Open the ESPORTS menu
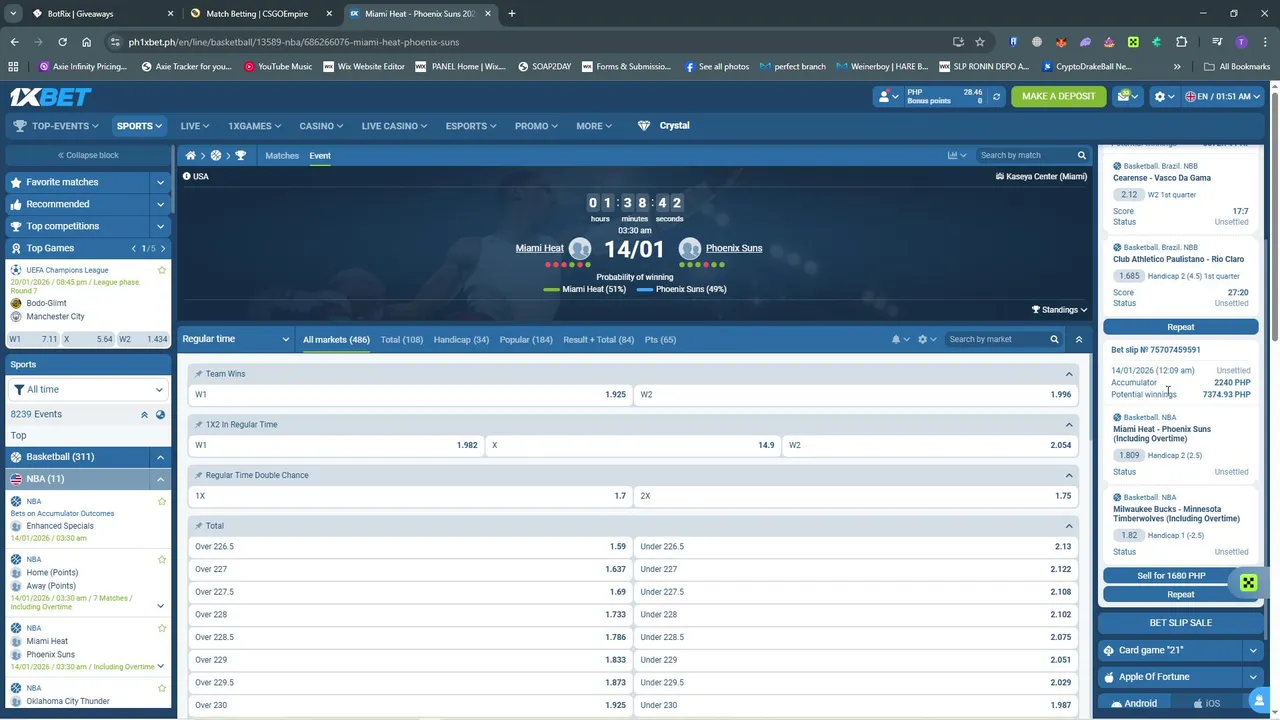 [x=472, y=126]
